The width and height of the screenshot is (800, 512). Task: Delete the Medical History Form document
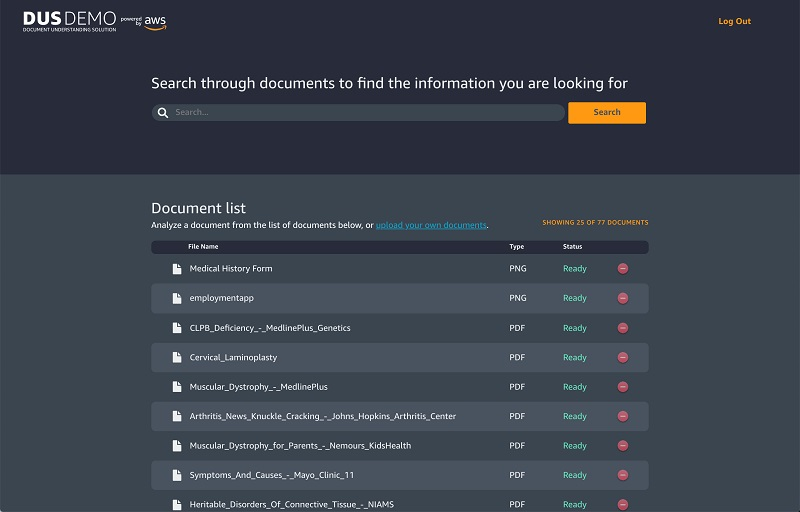click(623, 269)
